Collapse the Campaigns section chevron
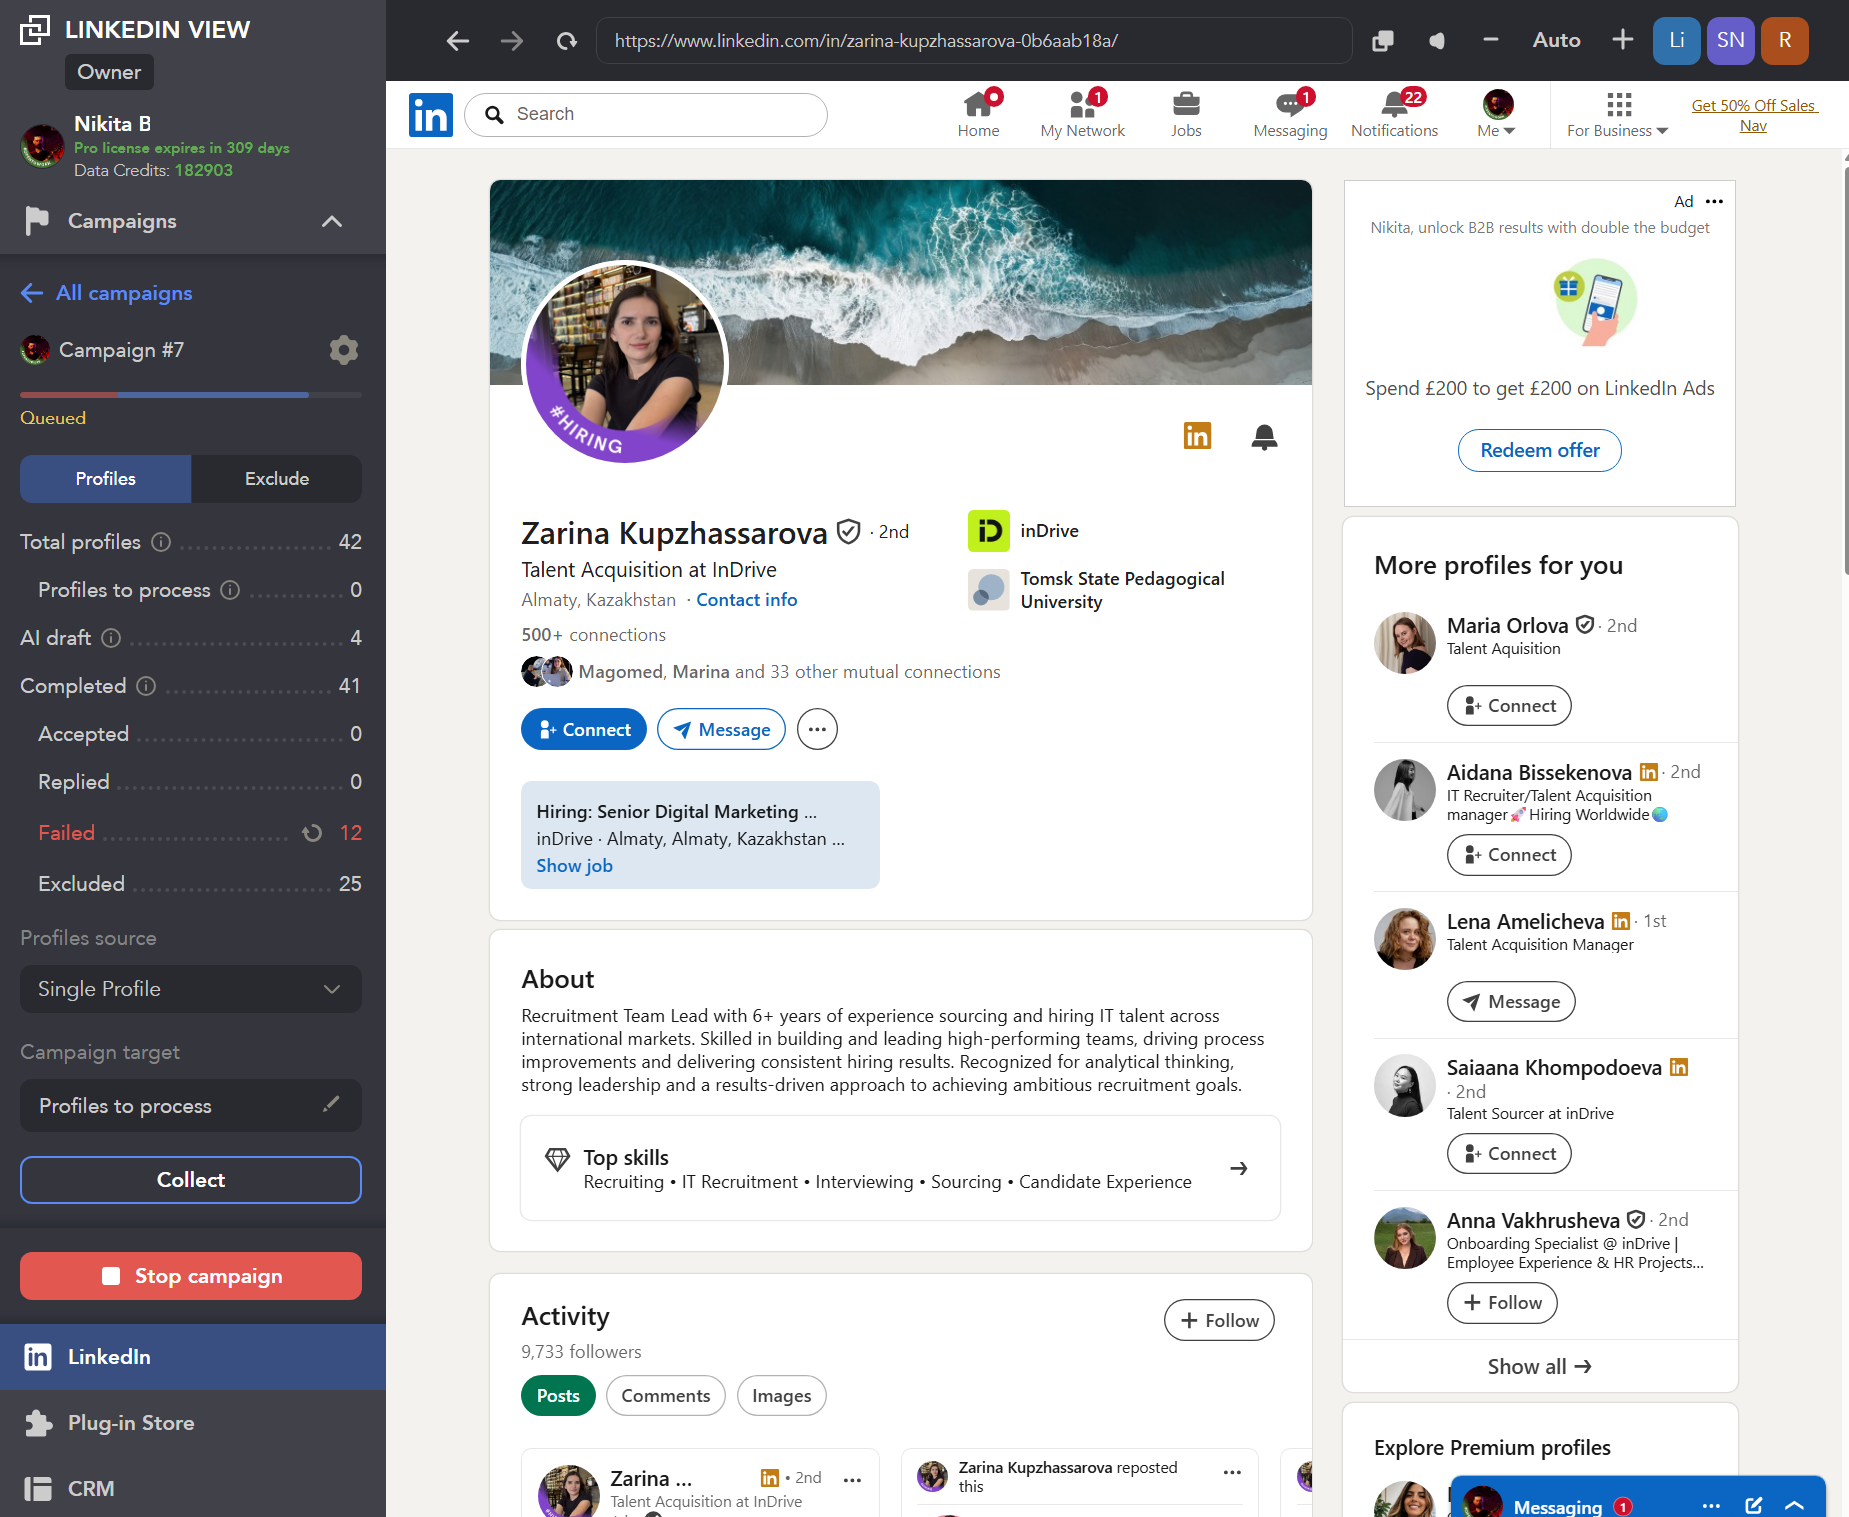 click(x=332, y=221)
